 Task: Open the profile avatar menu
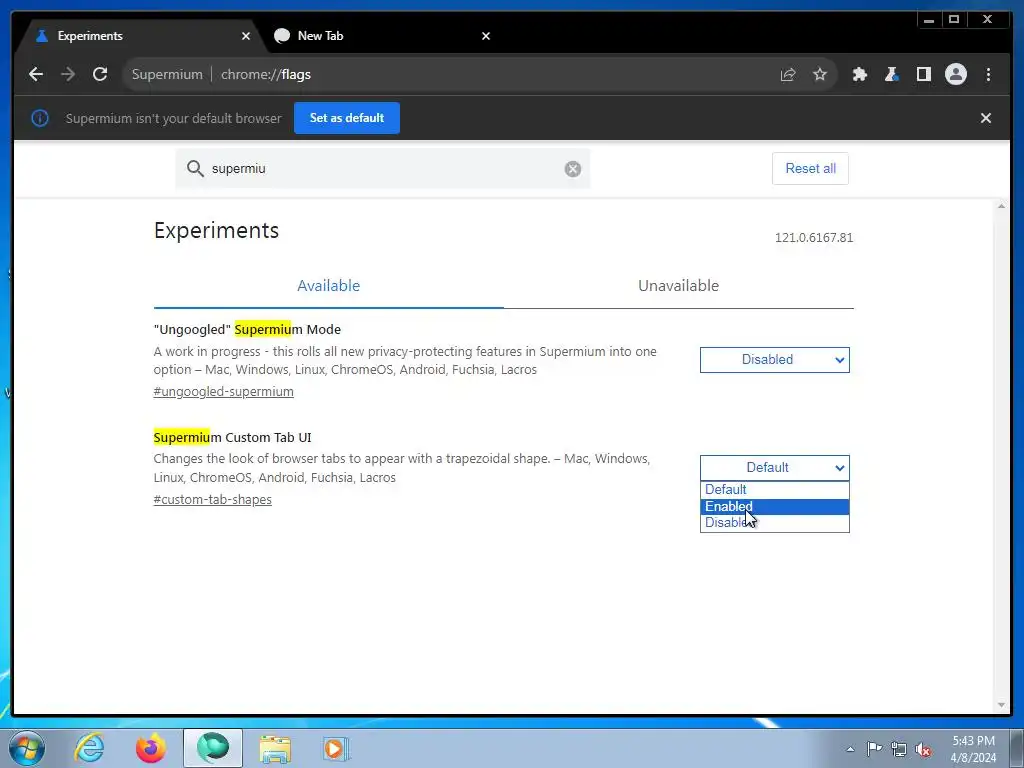click(x=955, y=74)
